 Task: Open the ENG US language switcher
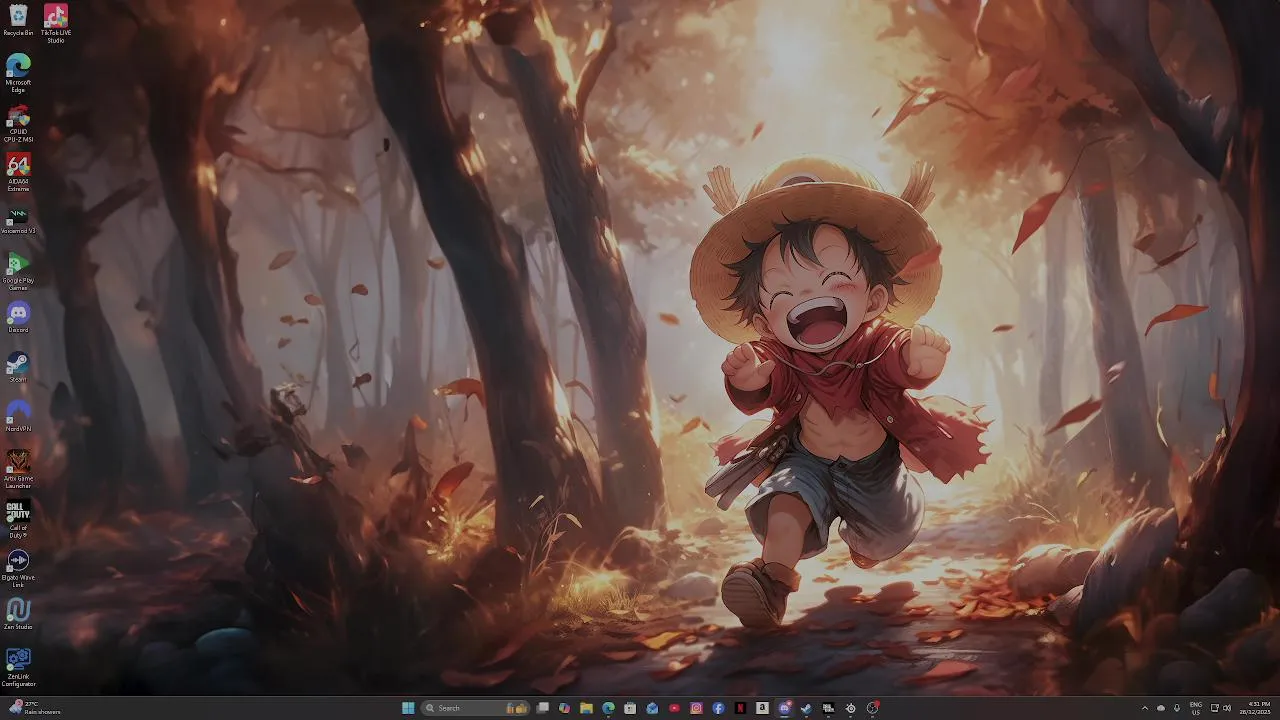coord(1196,708)
